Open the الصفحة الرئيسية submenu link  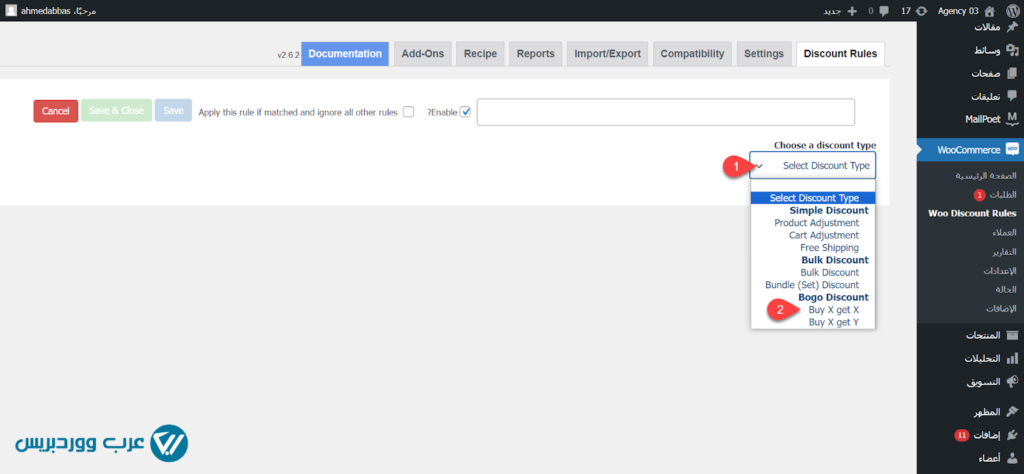tap(986, 176)
